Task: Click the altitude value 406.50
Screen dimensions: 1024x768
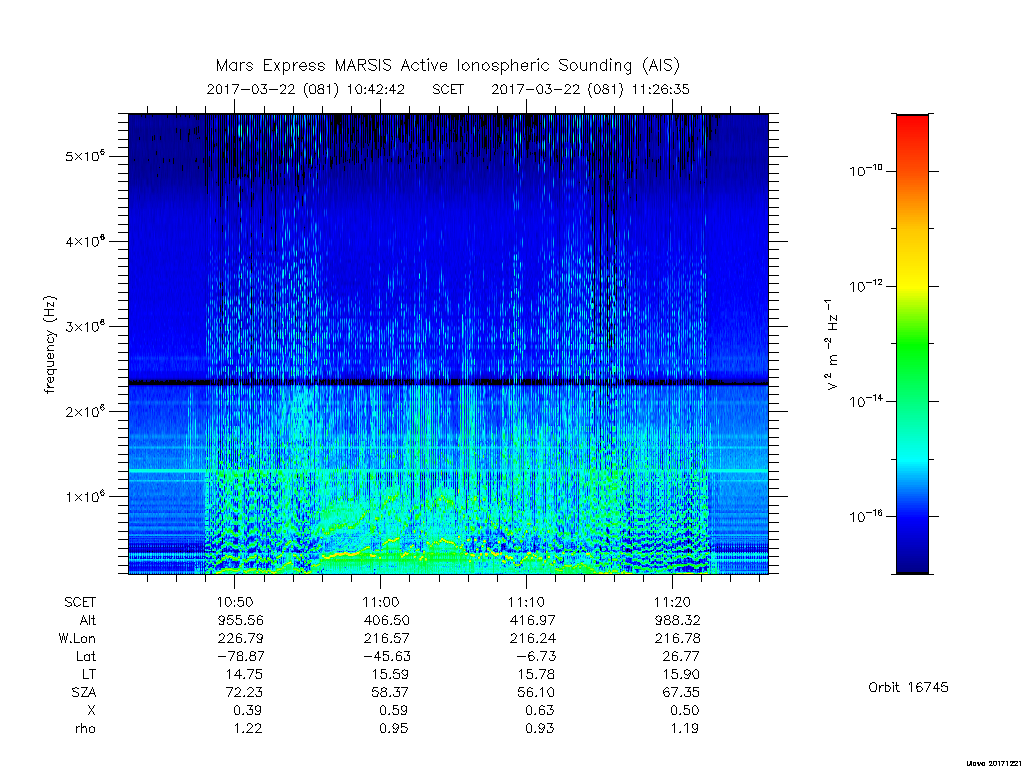Action: (x=387, y=620)
